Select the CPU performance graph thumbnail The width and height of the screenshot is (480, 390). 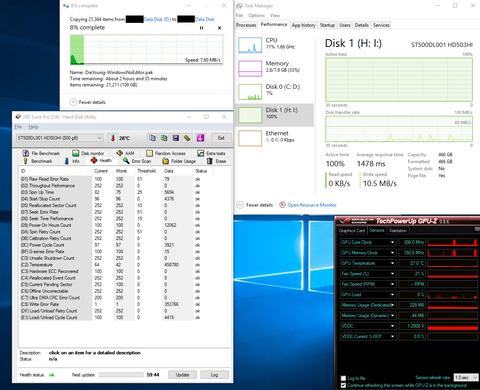250,45
